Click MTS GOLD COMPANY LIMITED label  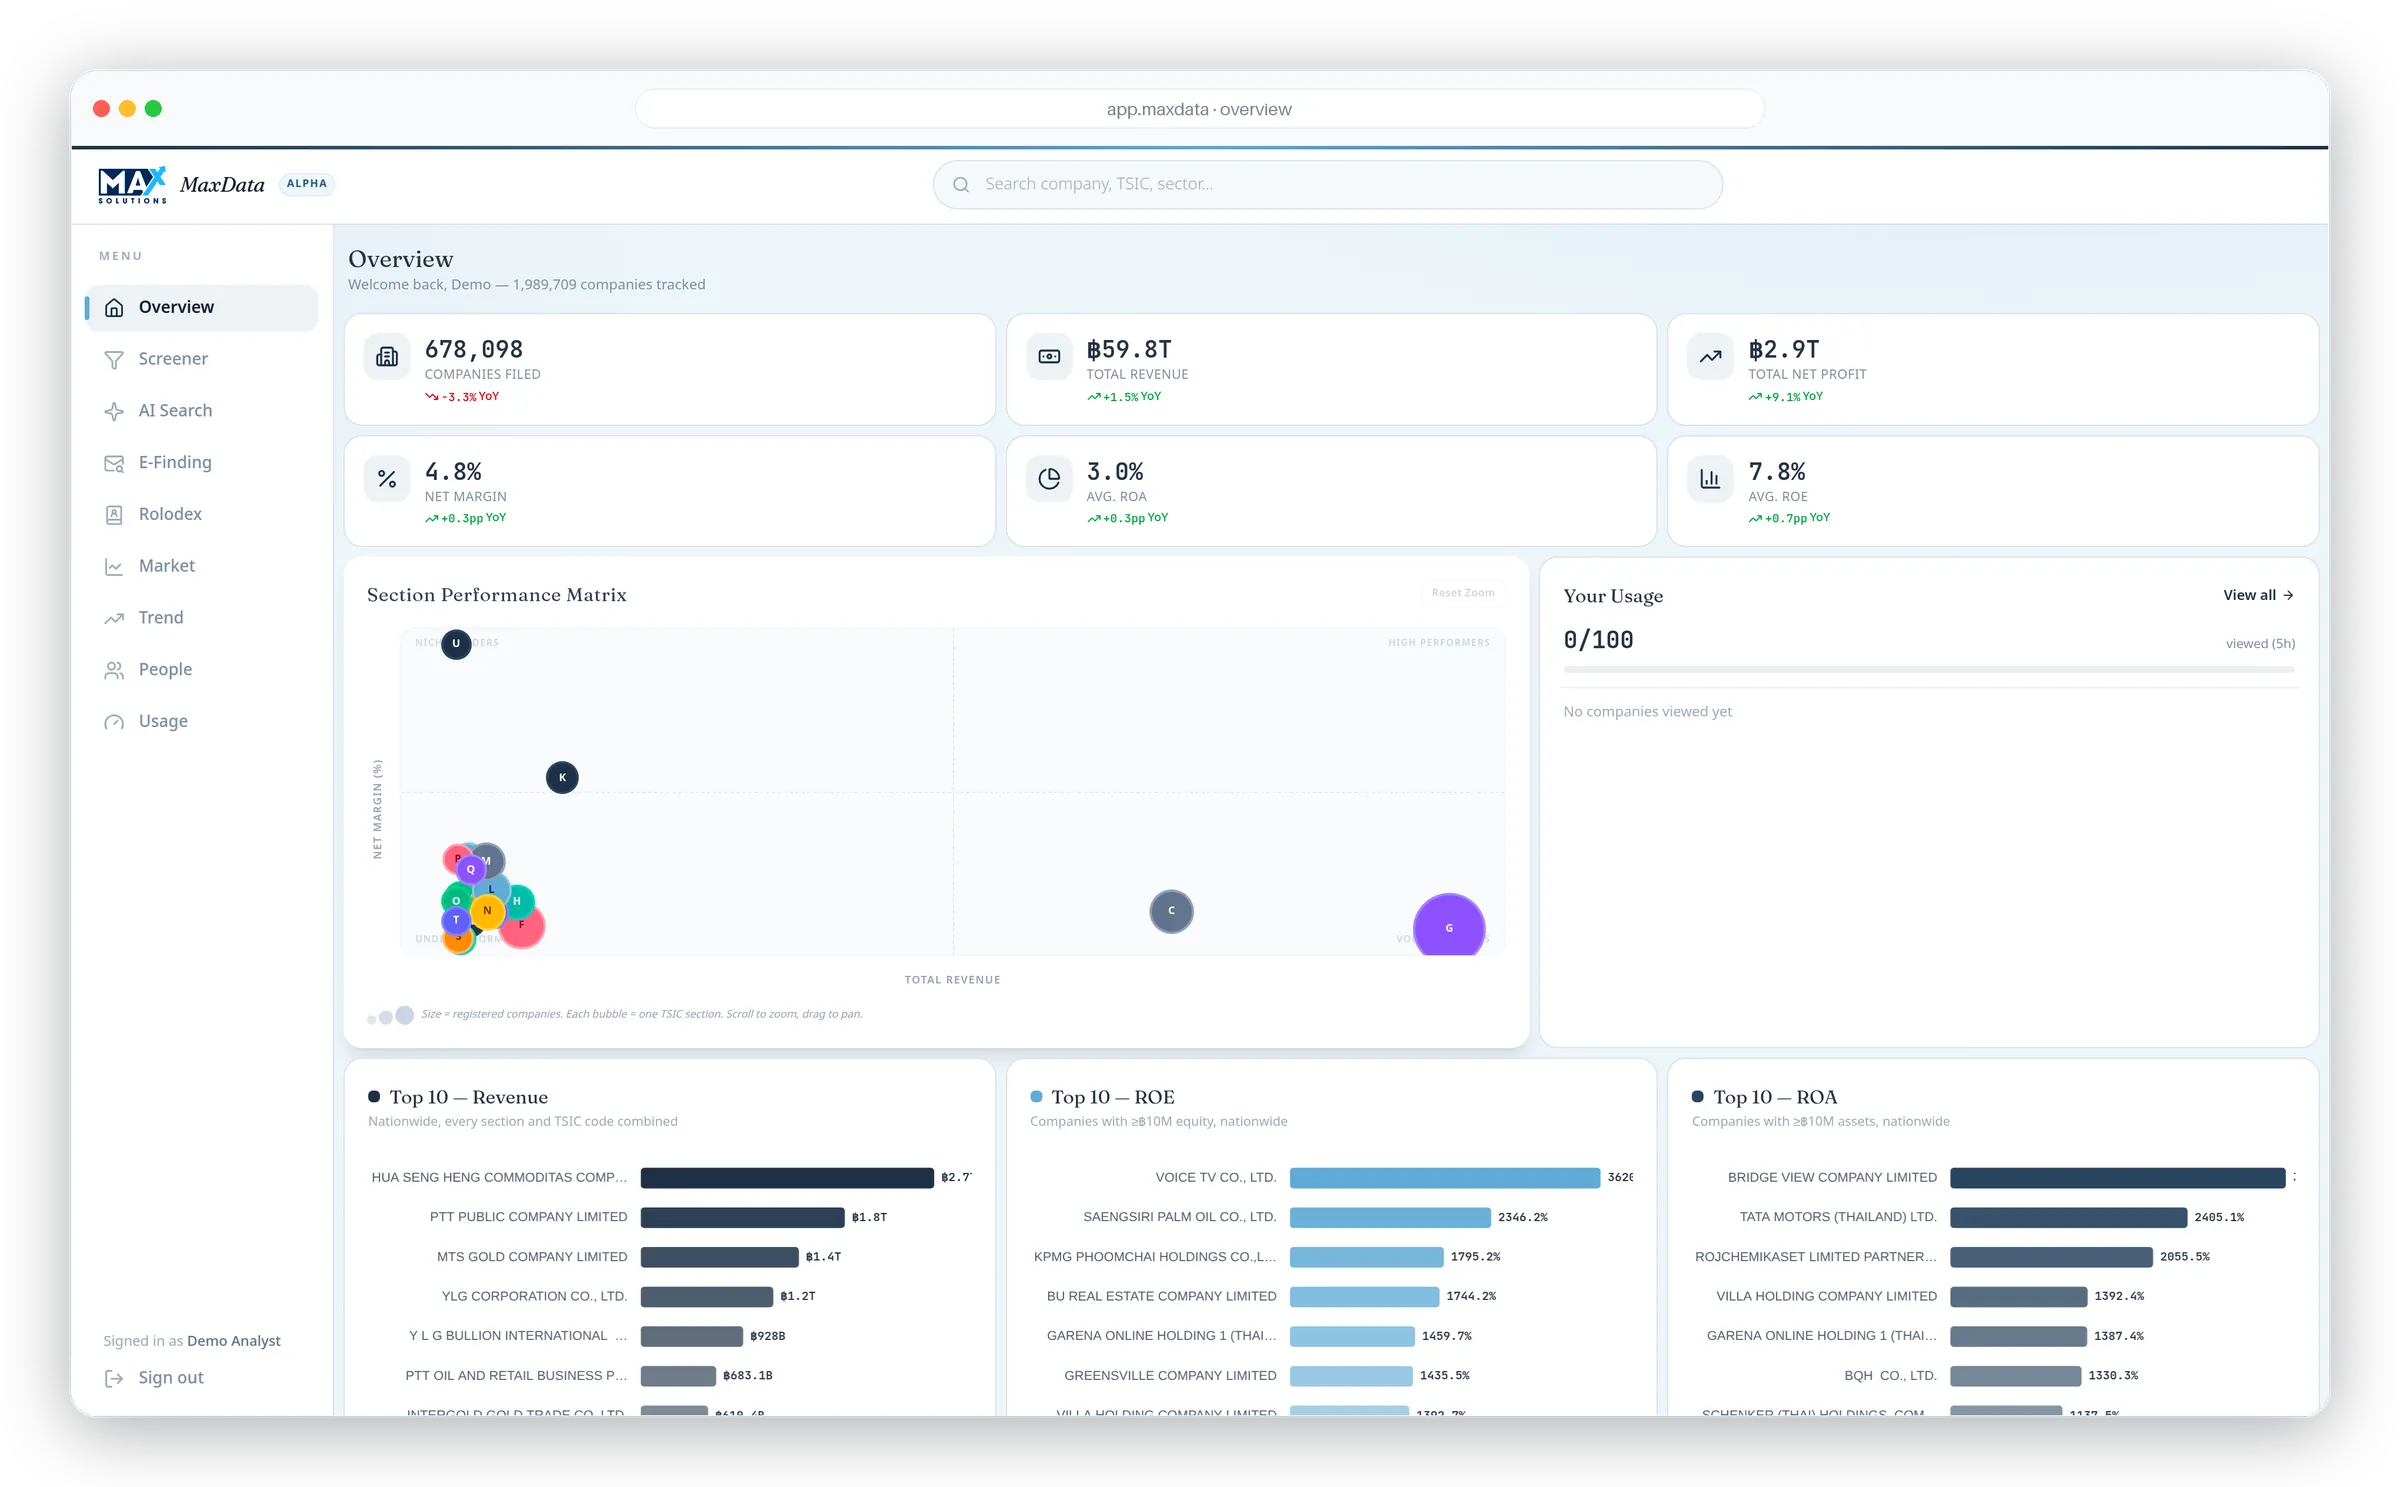coord(532,1257)
